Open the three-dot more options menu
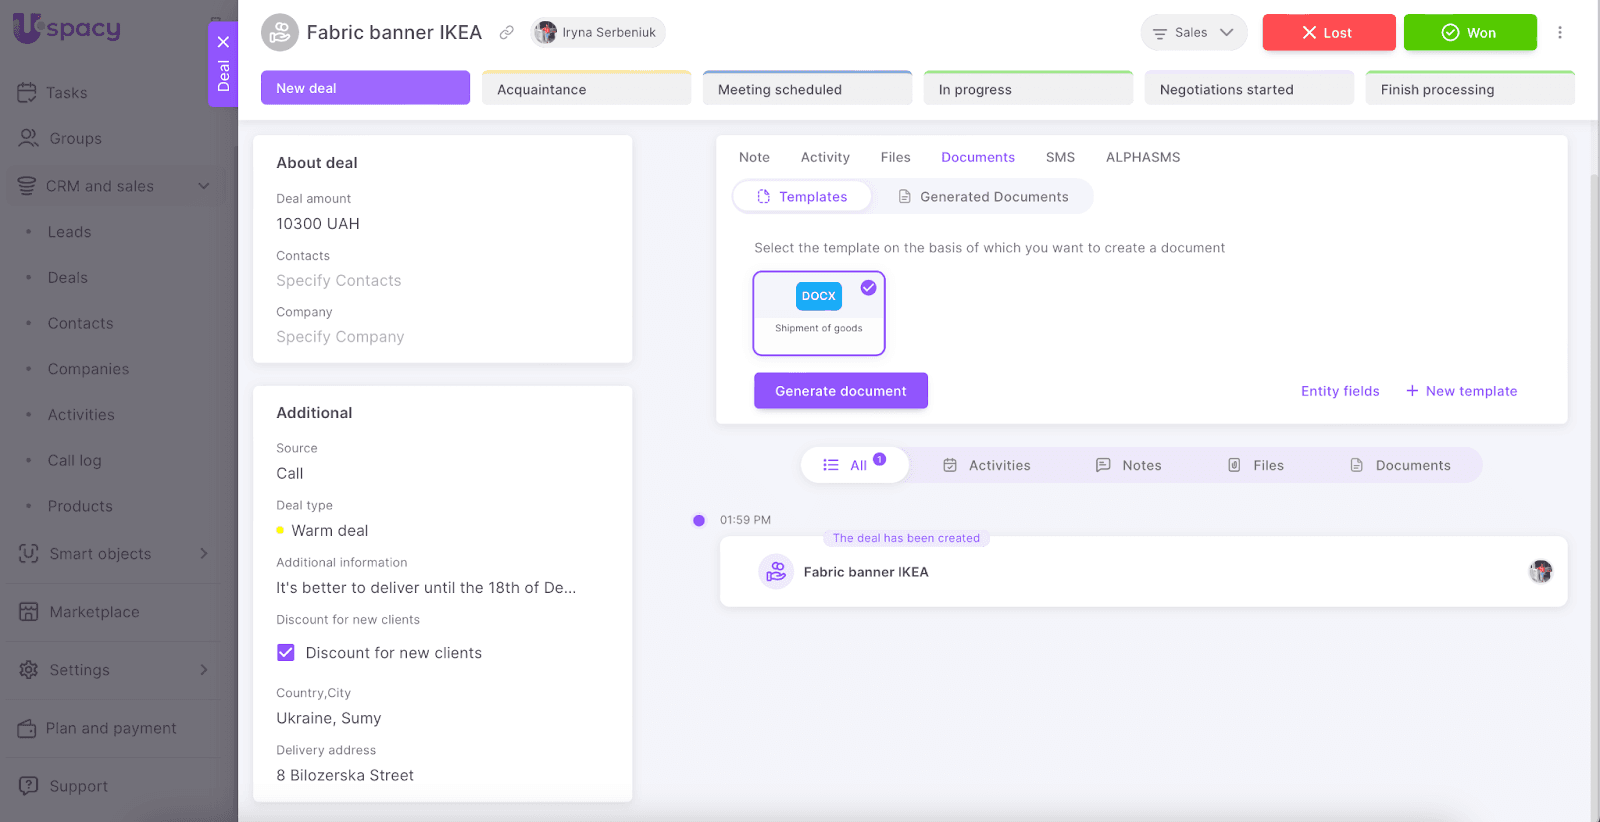1600x822 pixels. (1559, 33)
